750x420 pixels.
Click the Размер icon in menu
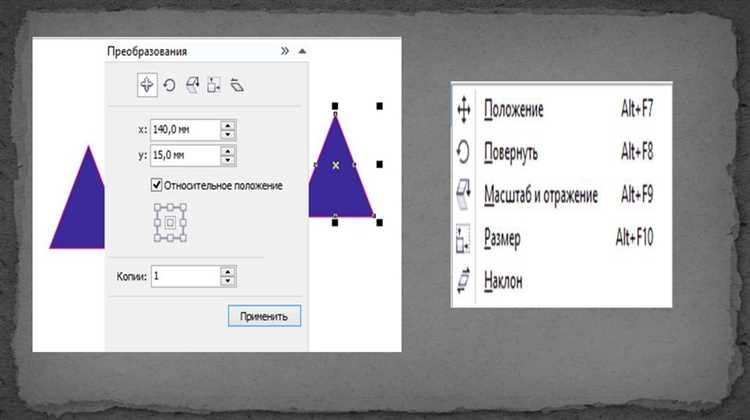(x=463, y=238)
